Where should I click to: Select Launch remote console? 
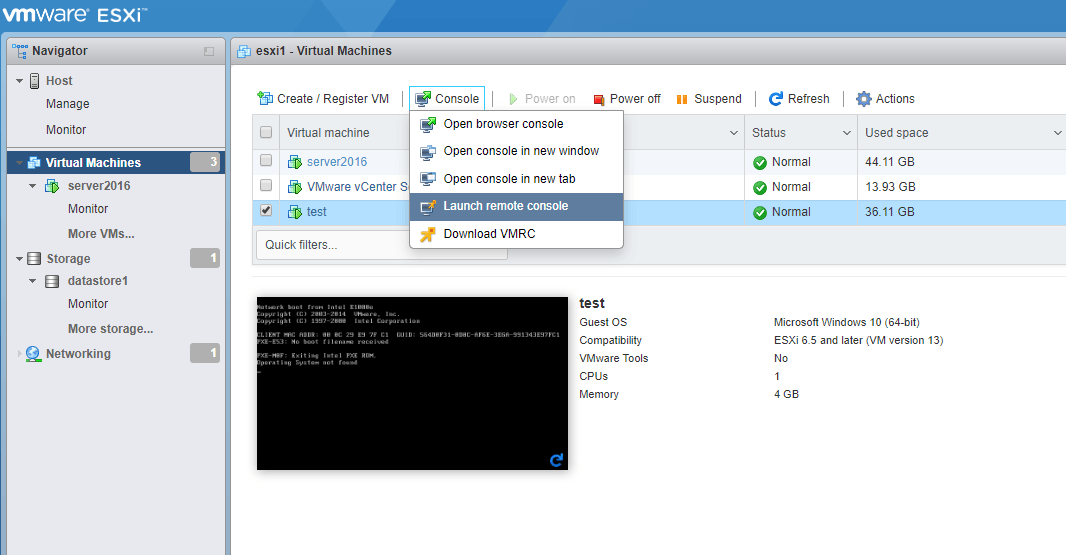coord(517,206)
